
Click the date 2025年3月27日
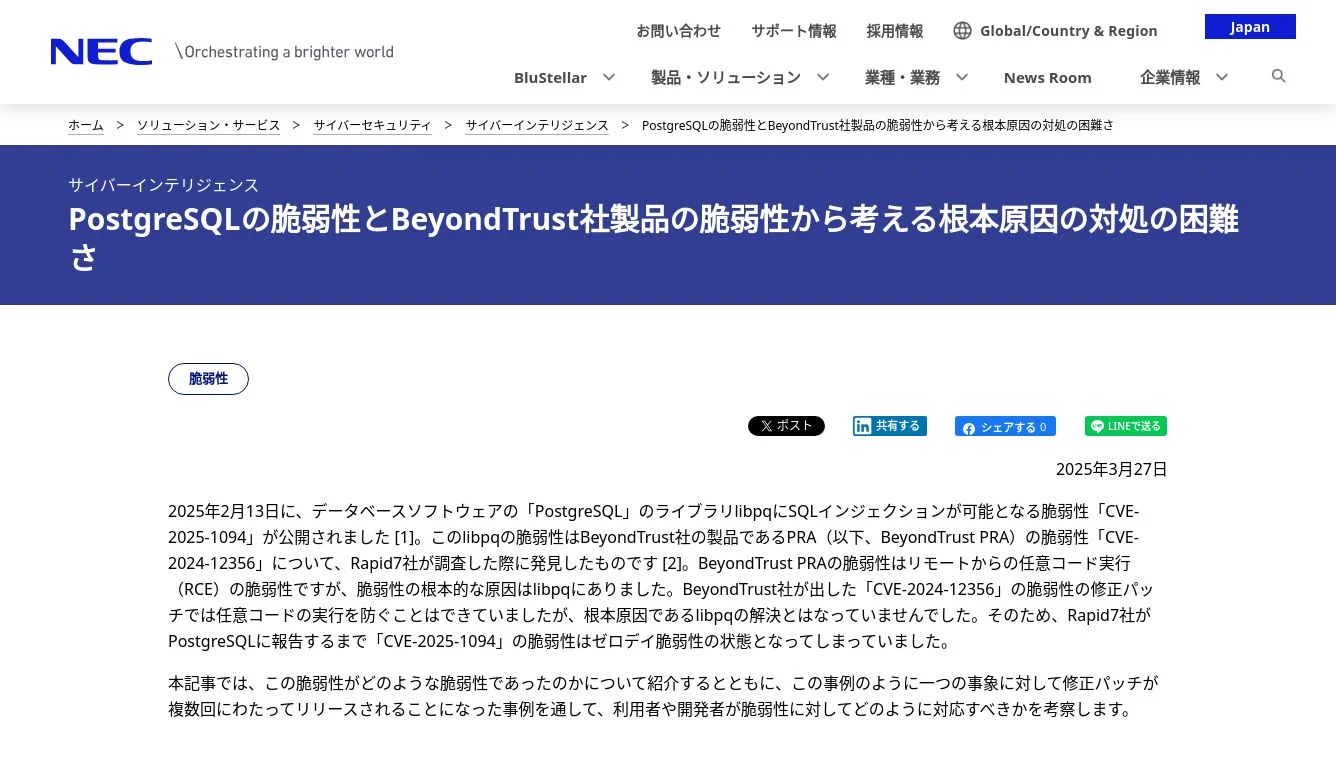point(1112,469)
